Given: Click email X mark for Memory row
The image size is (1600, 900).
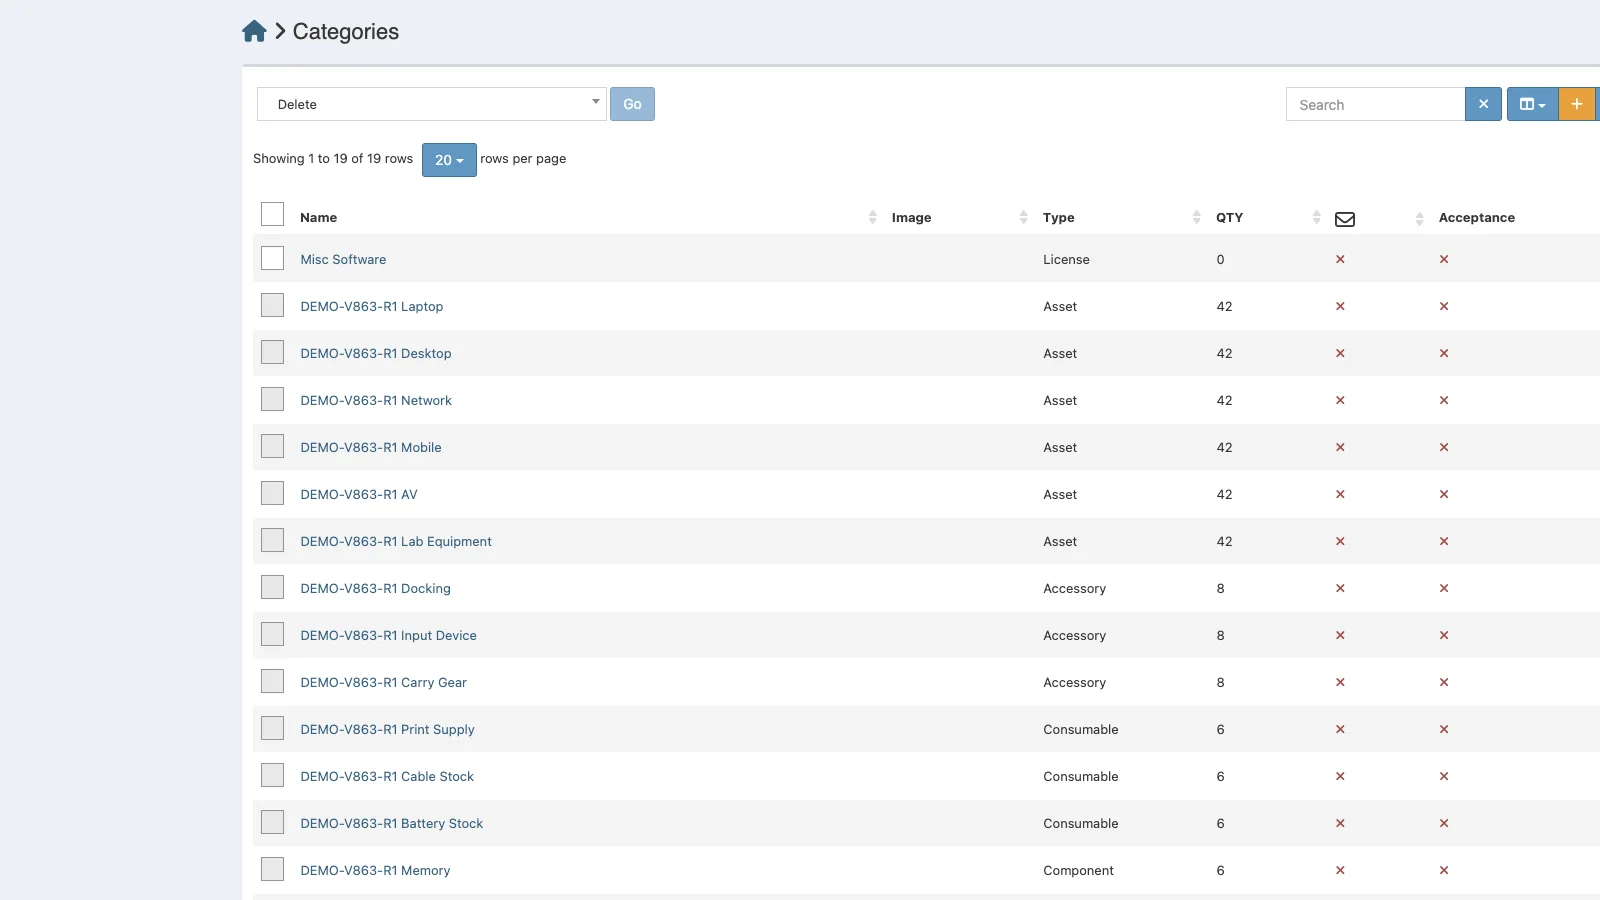Looking at the screenshot, I should tap(1340, 870).
